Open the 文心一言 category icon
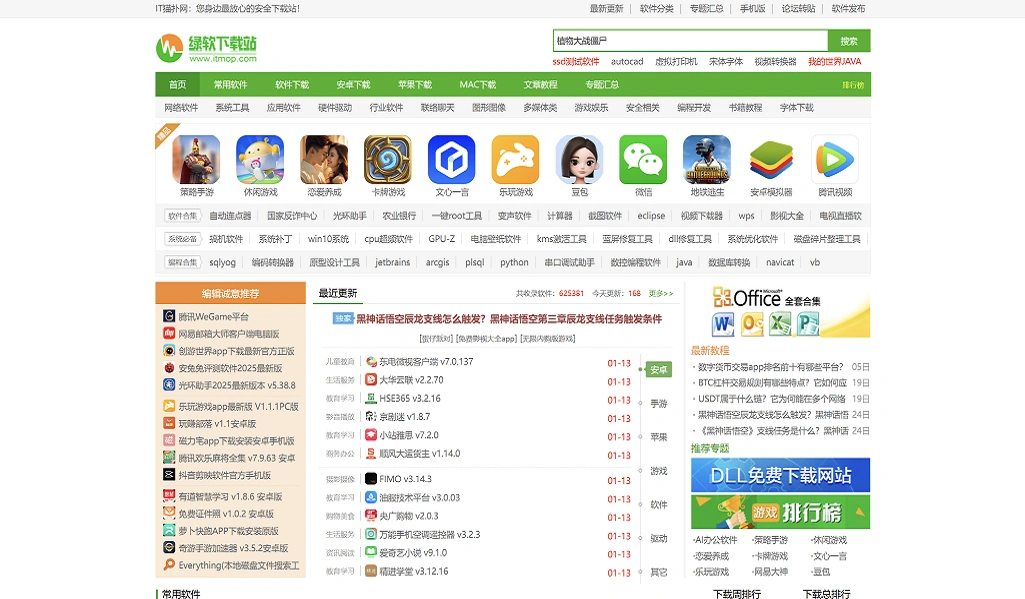Screen dimensions: 1025x599 click(x=451, y=161)
